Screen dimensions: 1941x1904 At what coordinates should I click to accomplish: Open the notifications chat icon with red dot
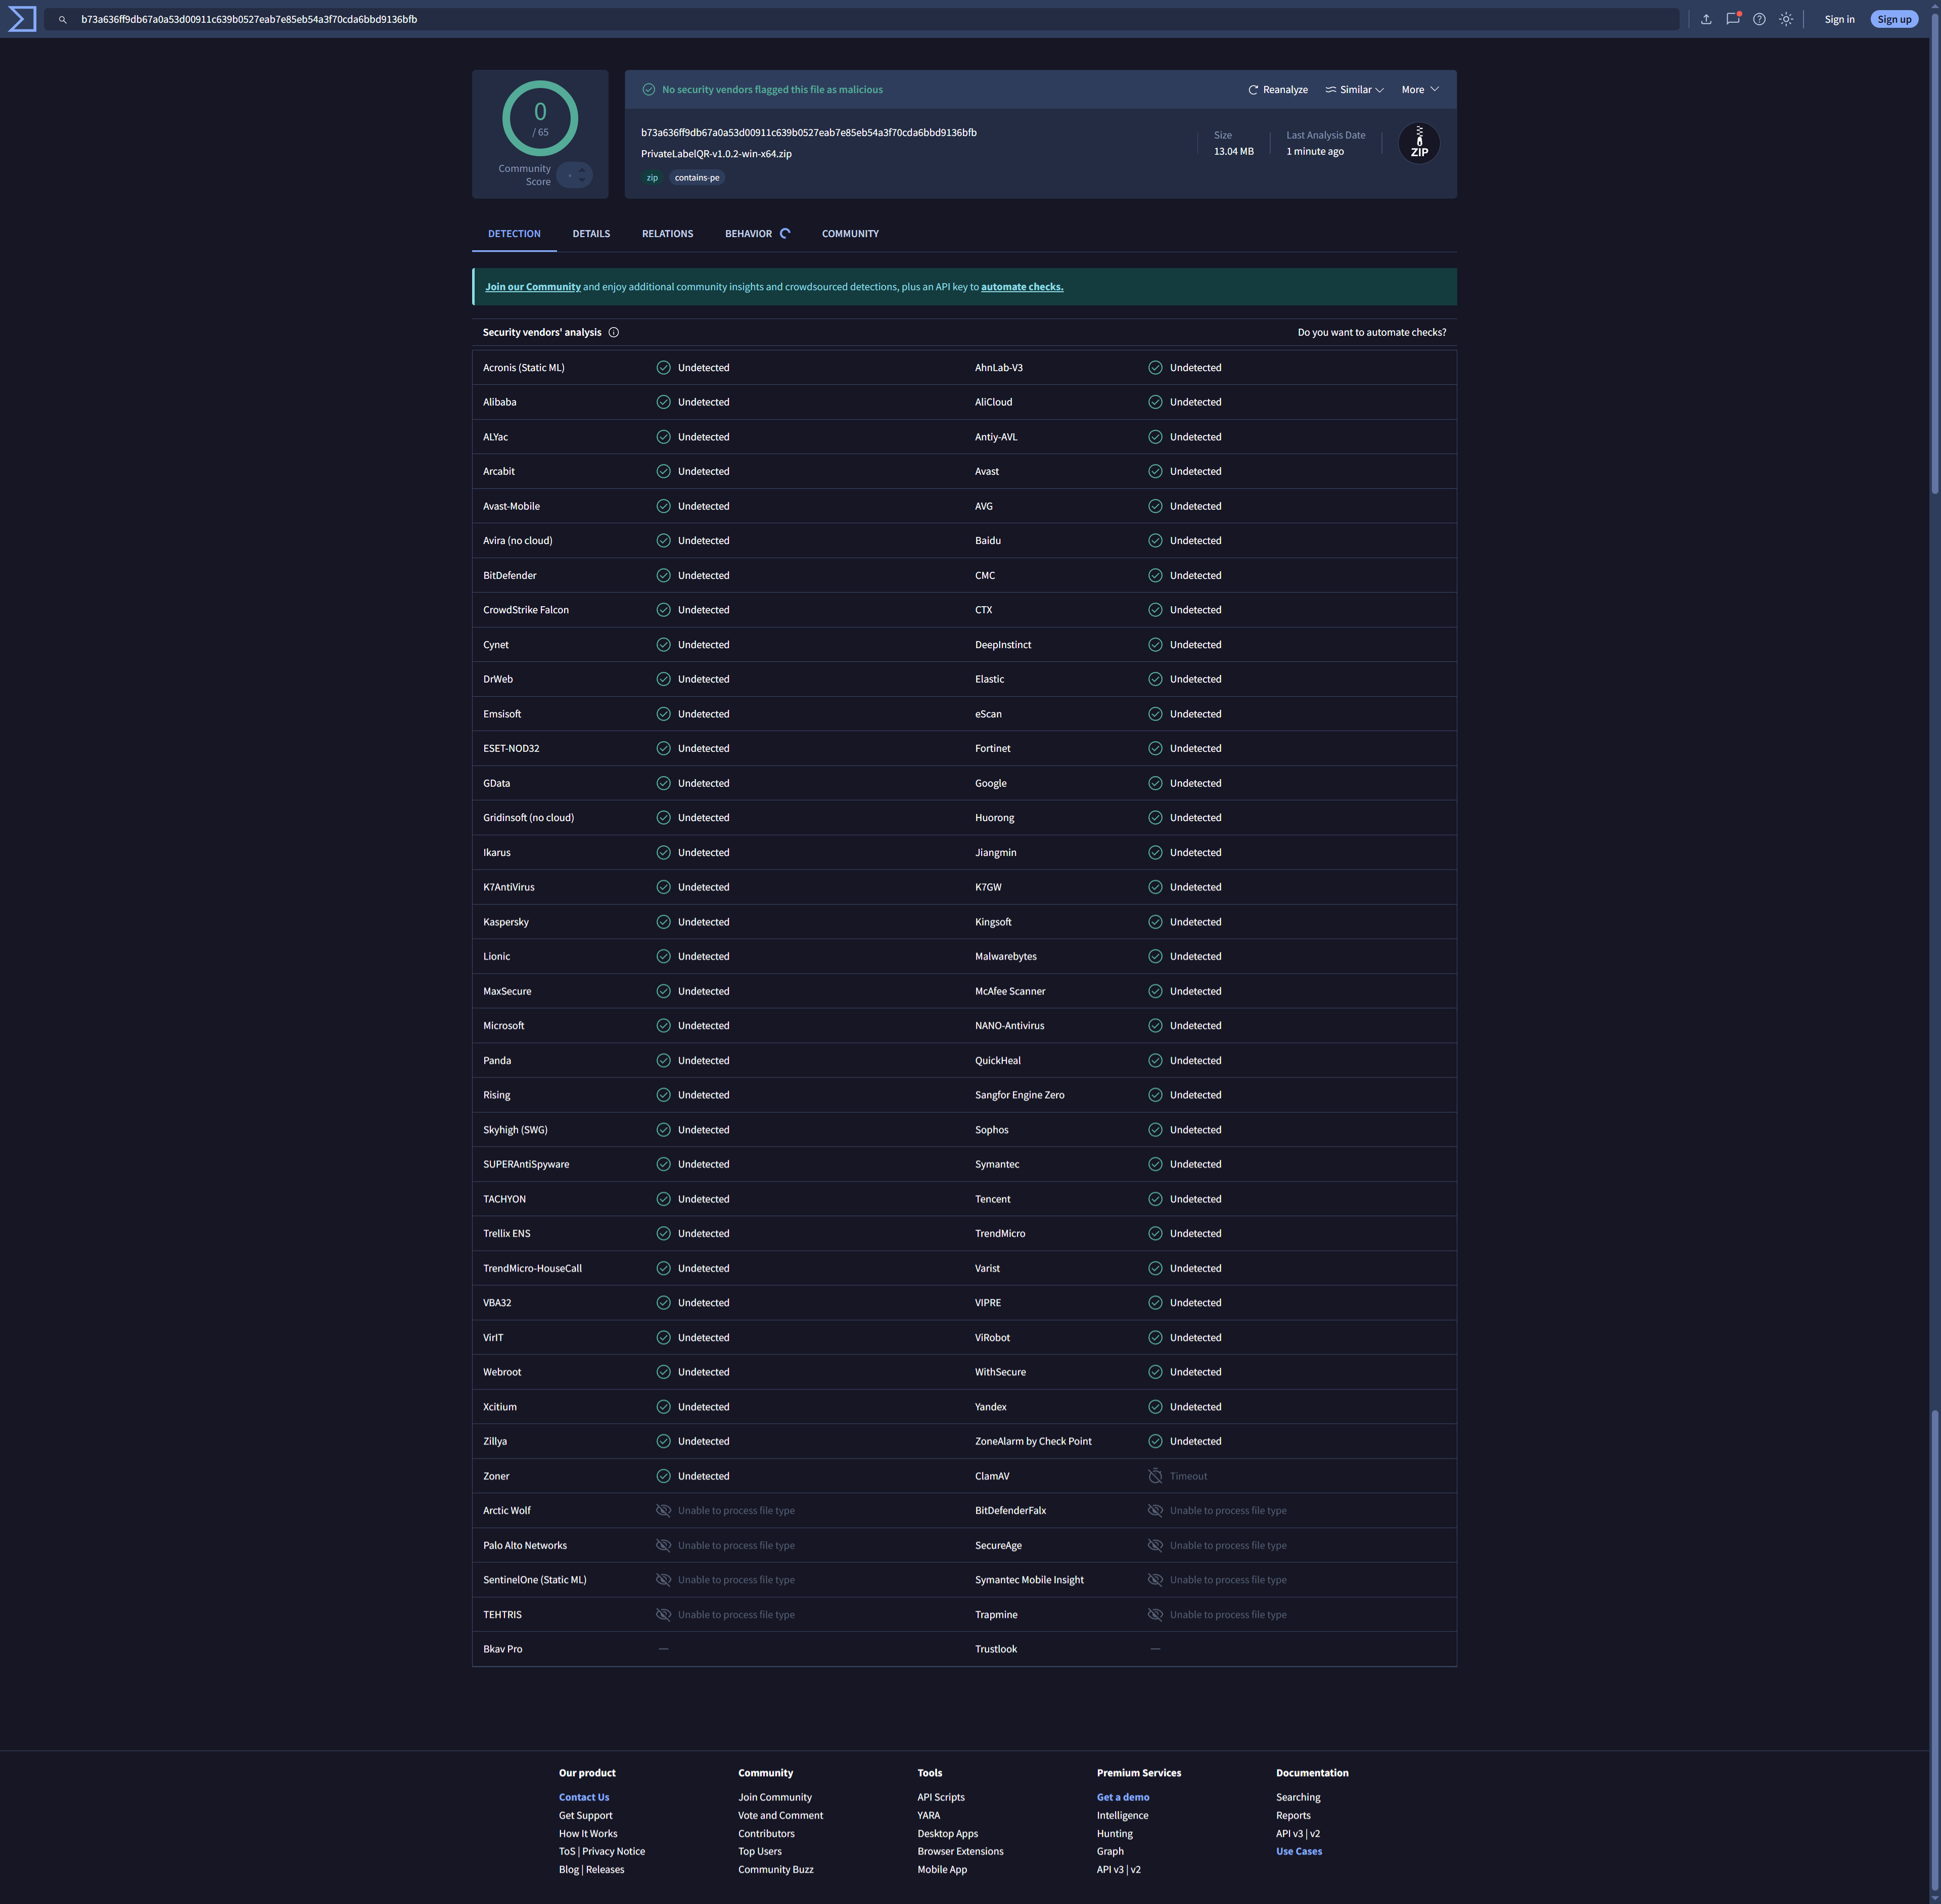point(1733,19)
